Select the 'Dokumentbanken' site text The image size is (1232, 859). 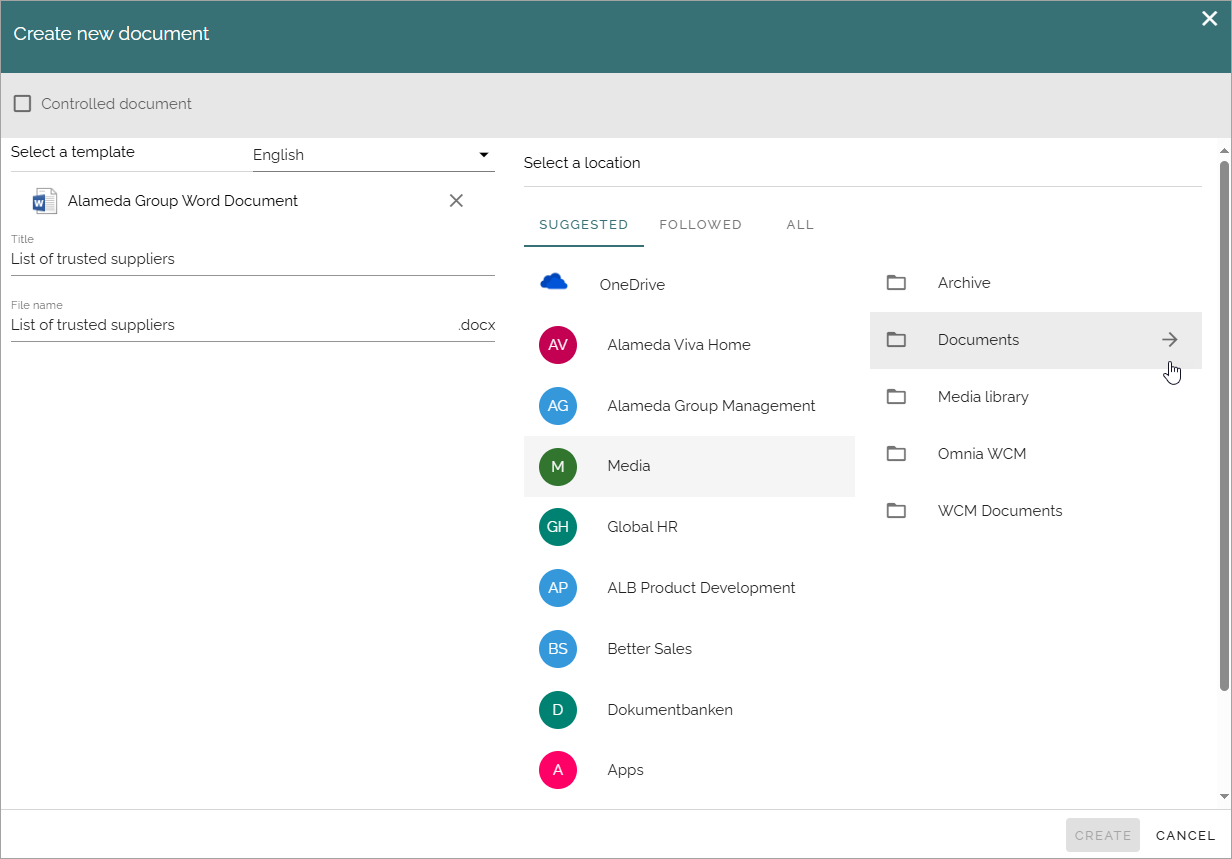(670, 710)
